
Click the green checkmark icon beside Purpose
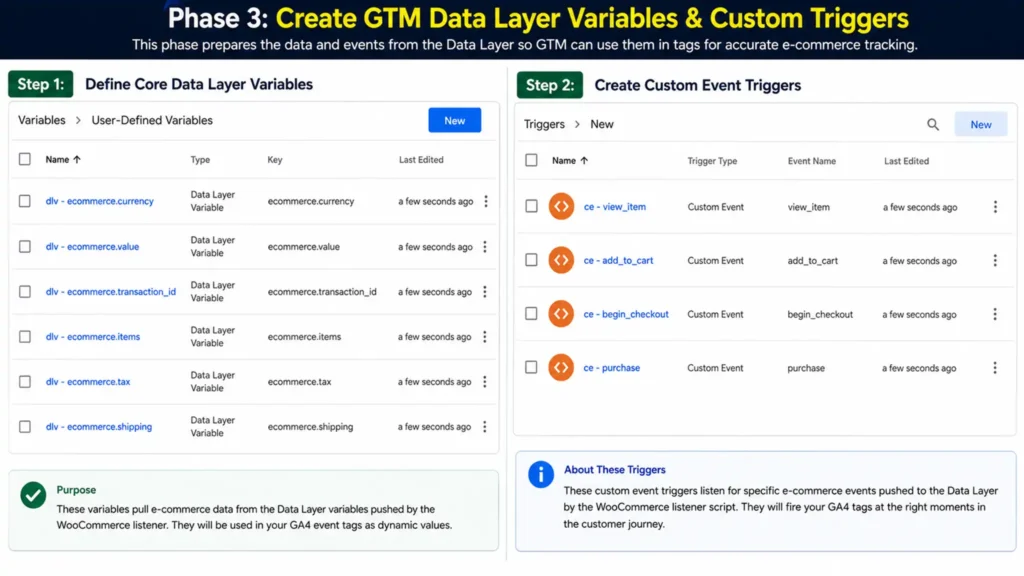[33, 495]
